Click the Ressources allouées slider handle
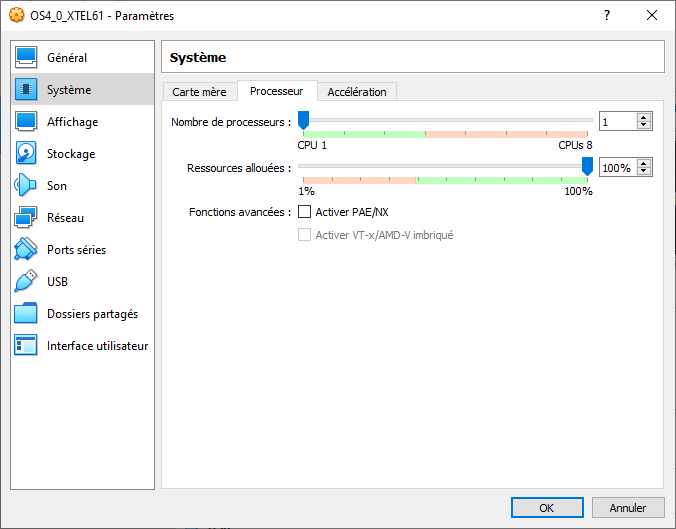This screenshot has height=529, width=676. [x=588, y=166]
